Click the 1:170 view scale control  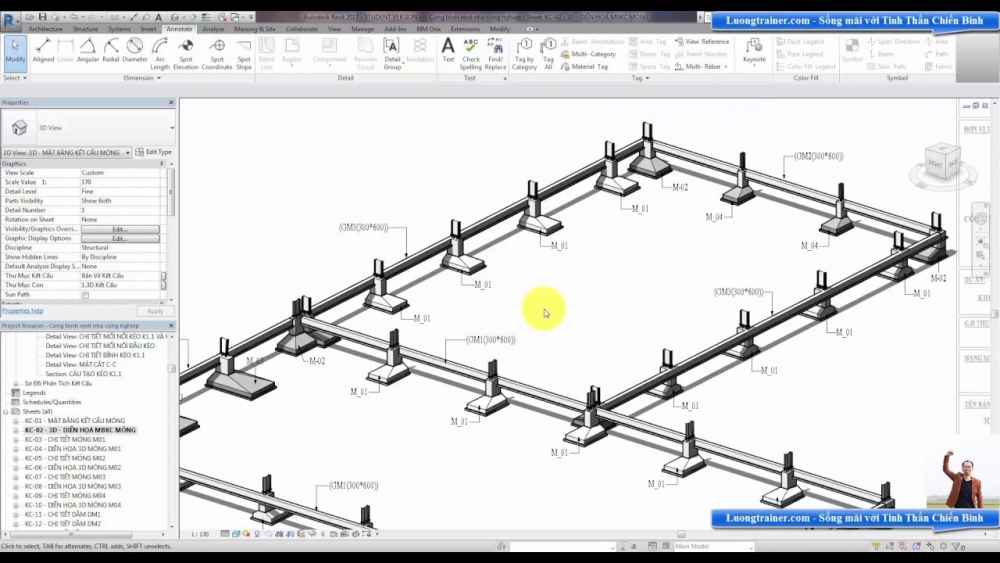pyautogui.click(x=200, y=534)
